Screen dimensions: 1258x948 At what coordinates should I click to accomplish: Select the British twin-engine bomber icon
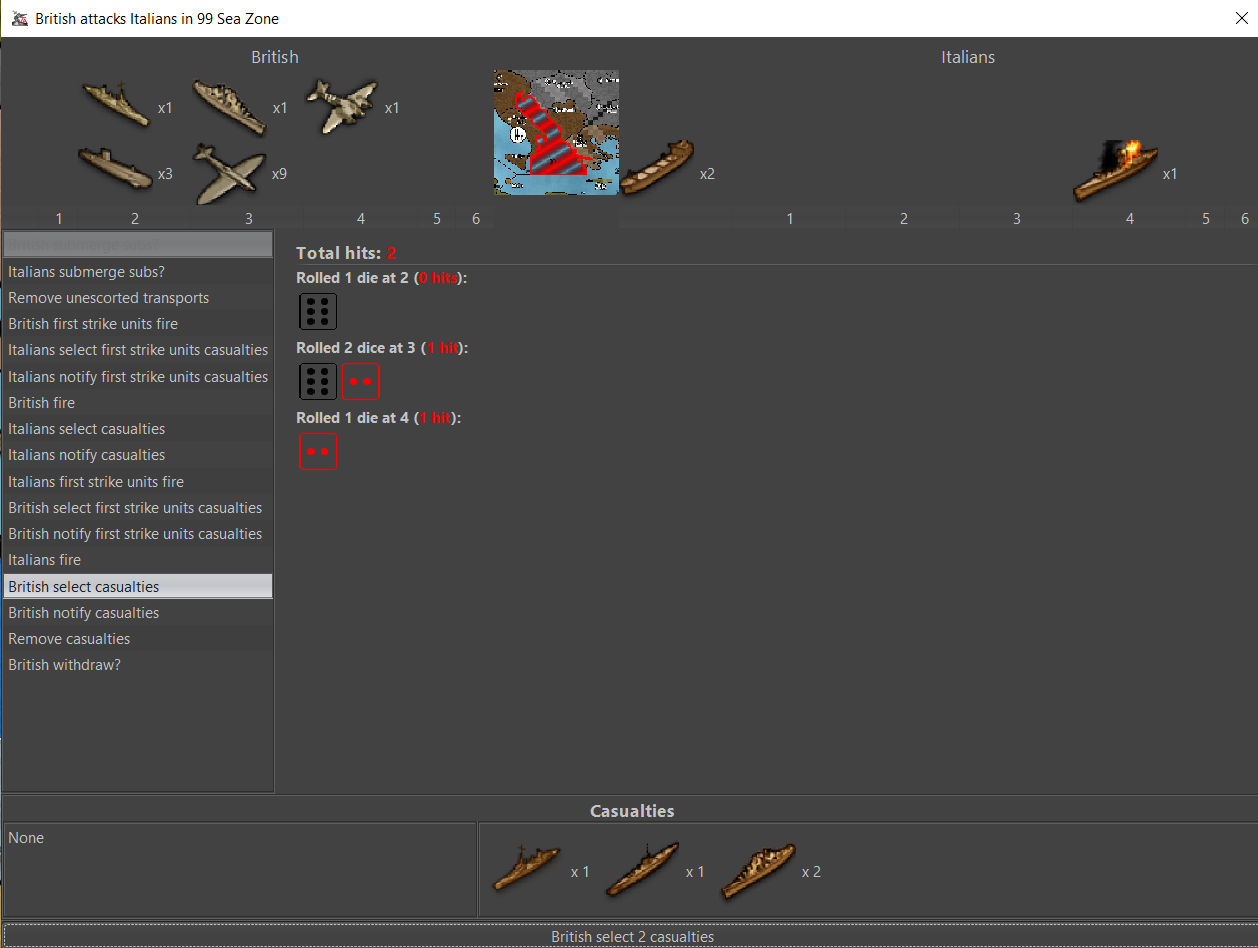342,105
